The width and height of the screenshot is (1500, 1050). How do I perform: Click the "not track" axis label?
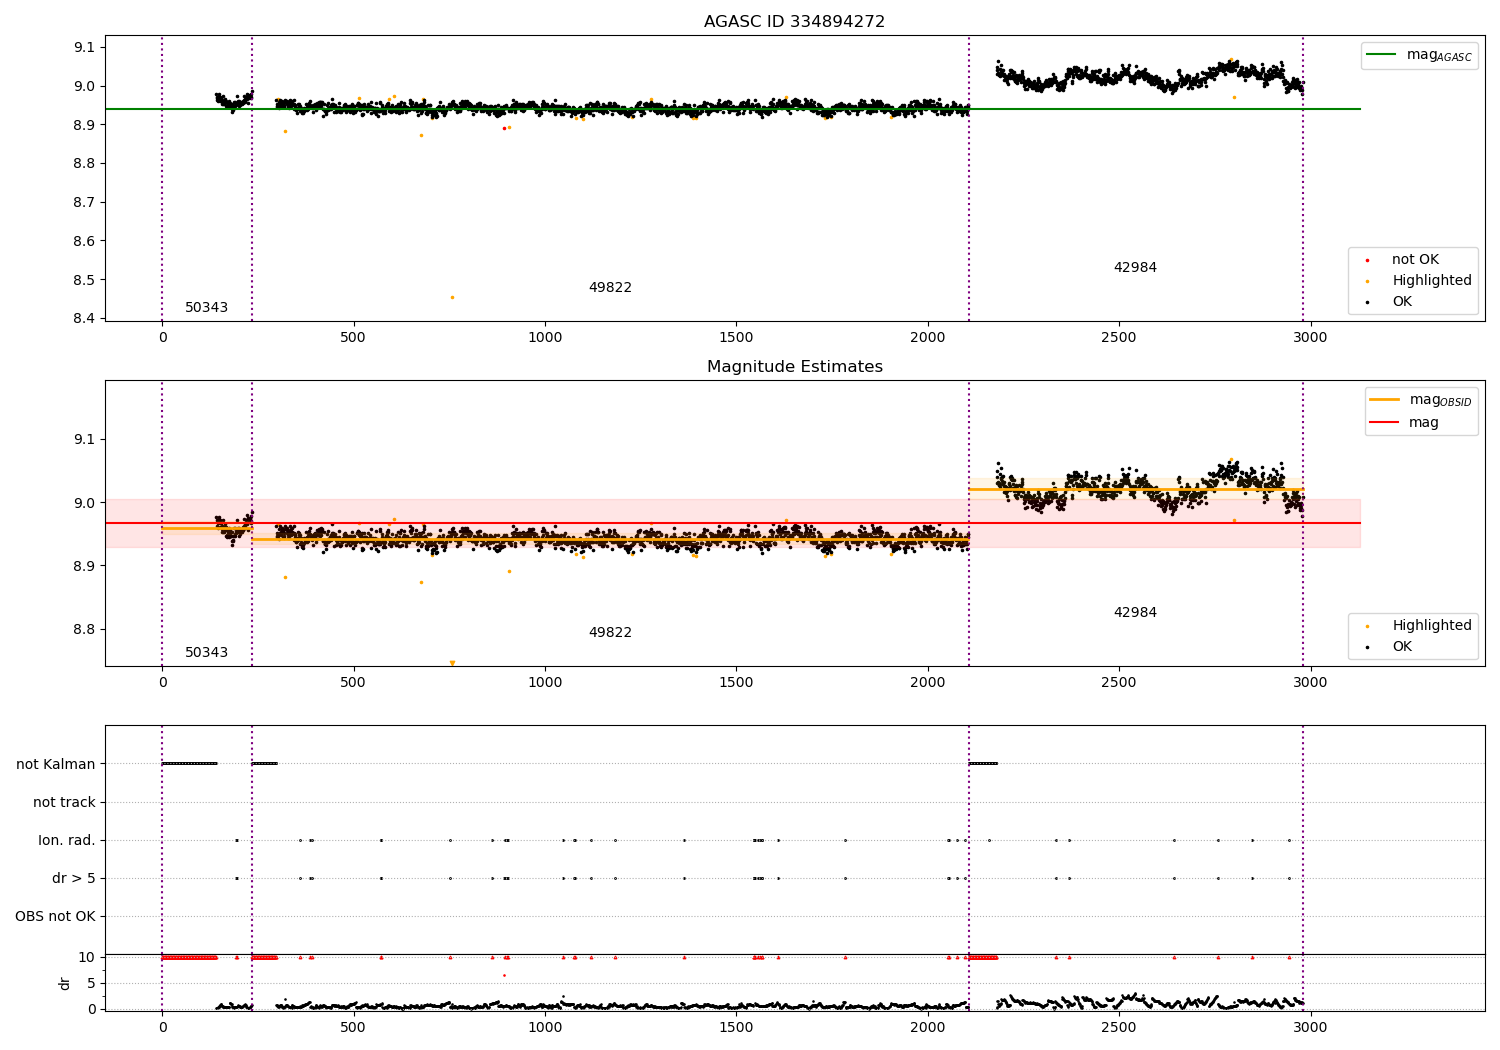64,803
